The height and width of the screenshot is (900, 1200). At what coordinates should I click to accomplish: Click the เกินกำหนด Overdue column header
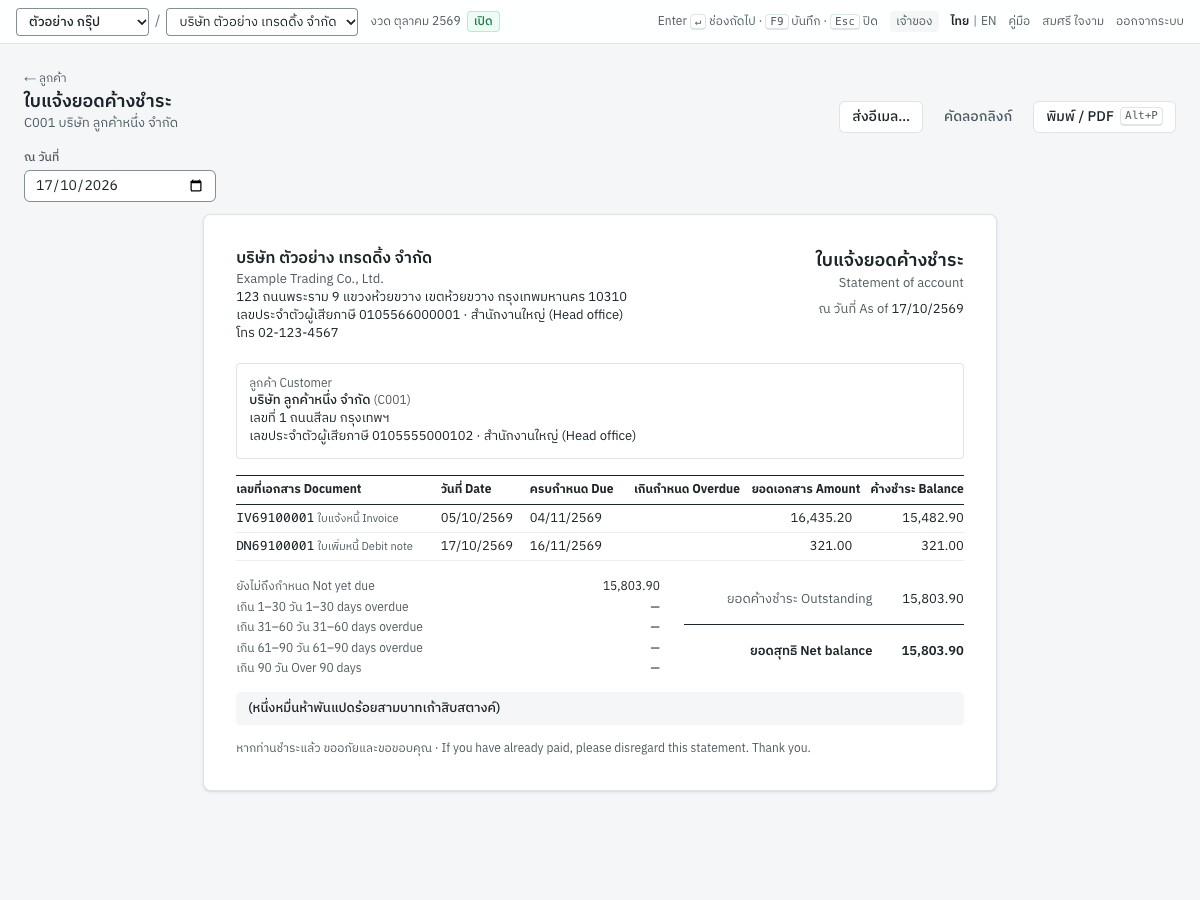pyautogui.click(x=687, y=489)
